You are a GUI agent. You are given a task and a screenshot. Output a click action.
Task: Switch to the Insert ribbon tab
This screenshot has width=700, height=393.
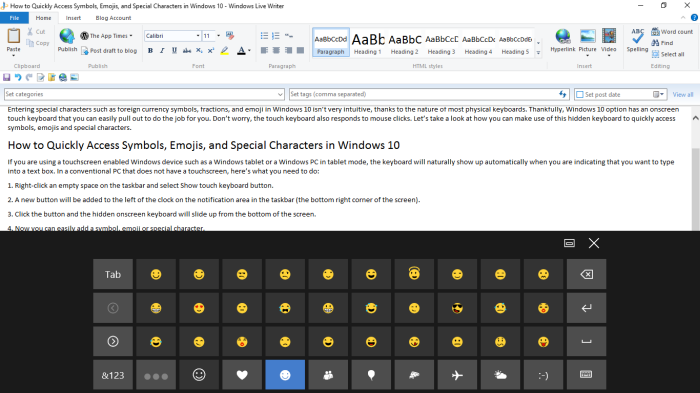[73, 18]
